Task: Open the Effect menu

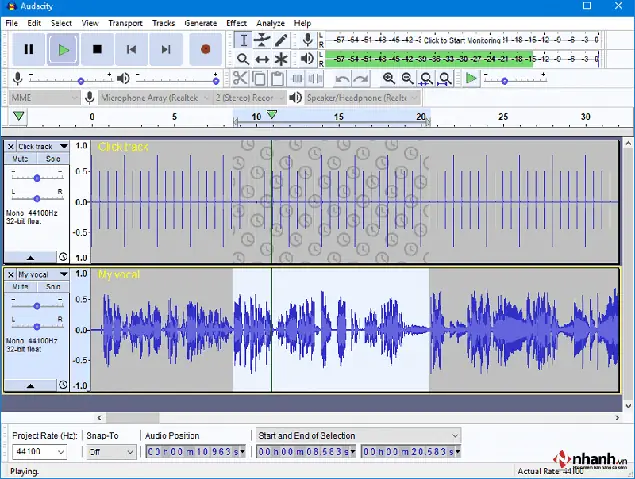Action: [x=236, y=23]
